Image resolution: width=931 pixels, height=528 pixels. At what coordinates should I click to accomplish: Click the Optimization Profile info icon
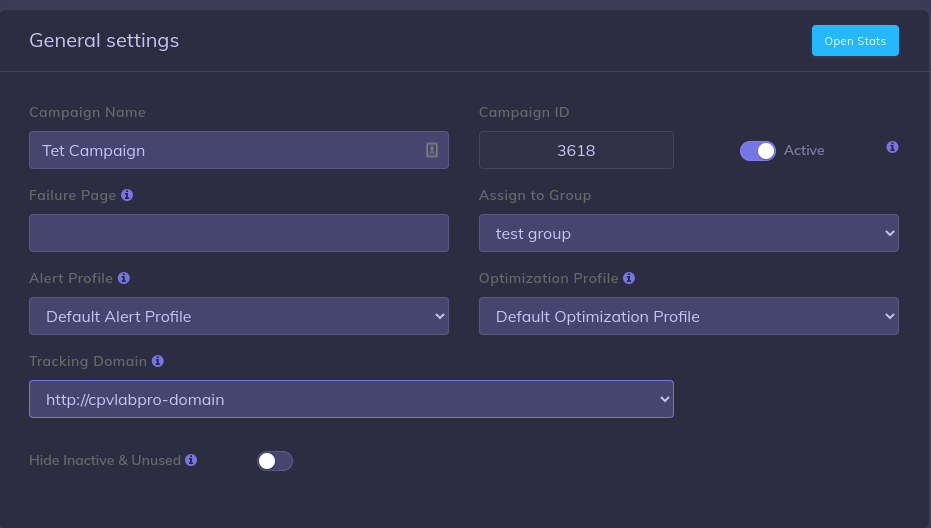pos(629,278)
